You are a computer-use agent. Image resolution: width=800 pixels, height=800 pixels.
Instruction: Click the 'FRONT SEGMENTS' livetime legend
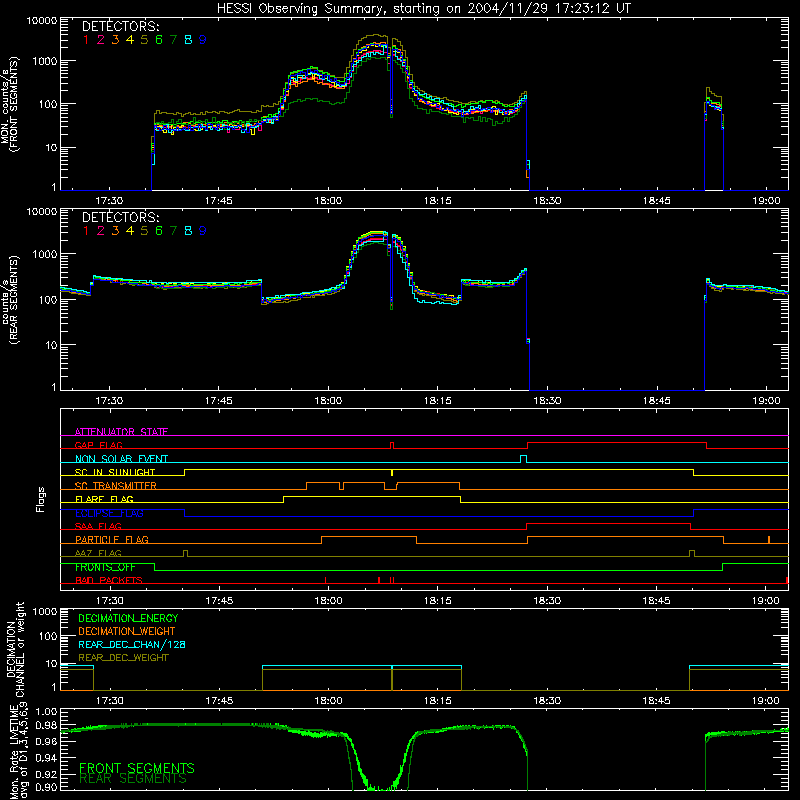137,768
